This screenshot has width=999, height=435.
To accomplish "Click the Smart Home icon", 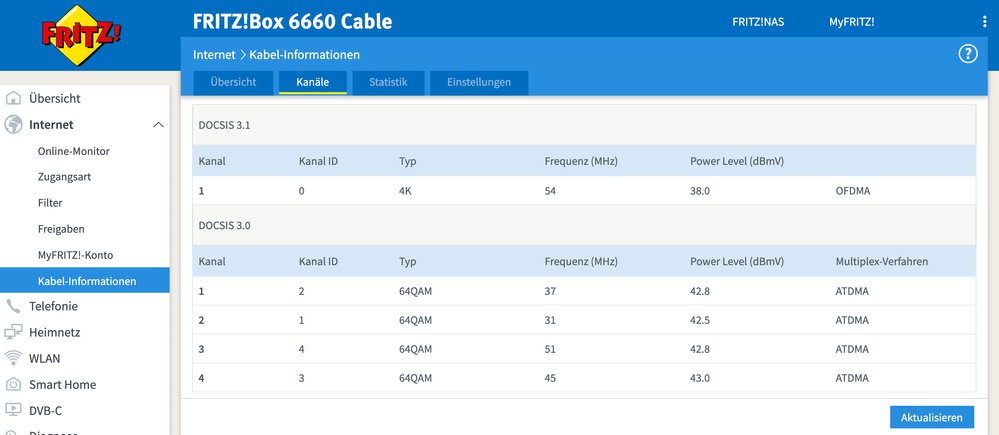I will coord(13,385).
